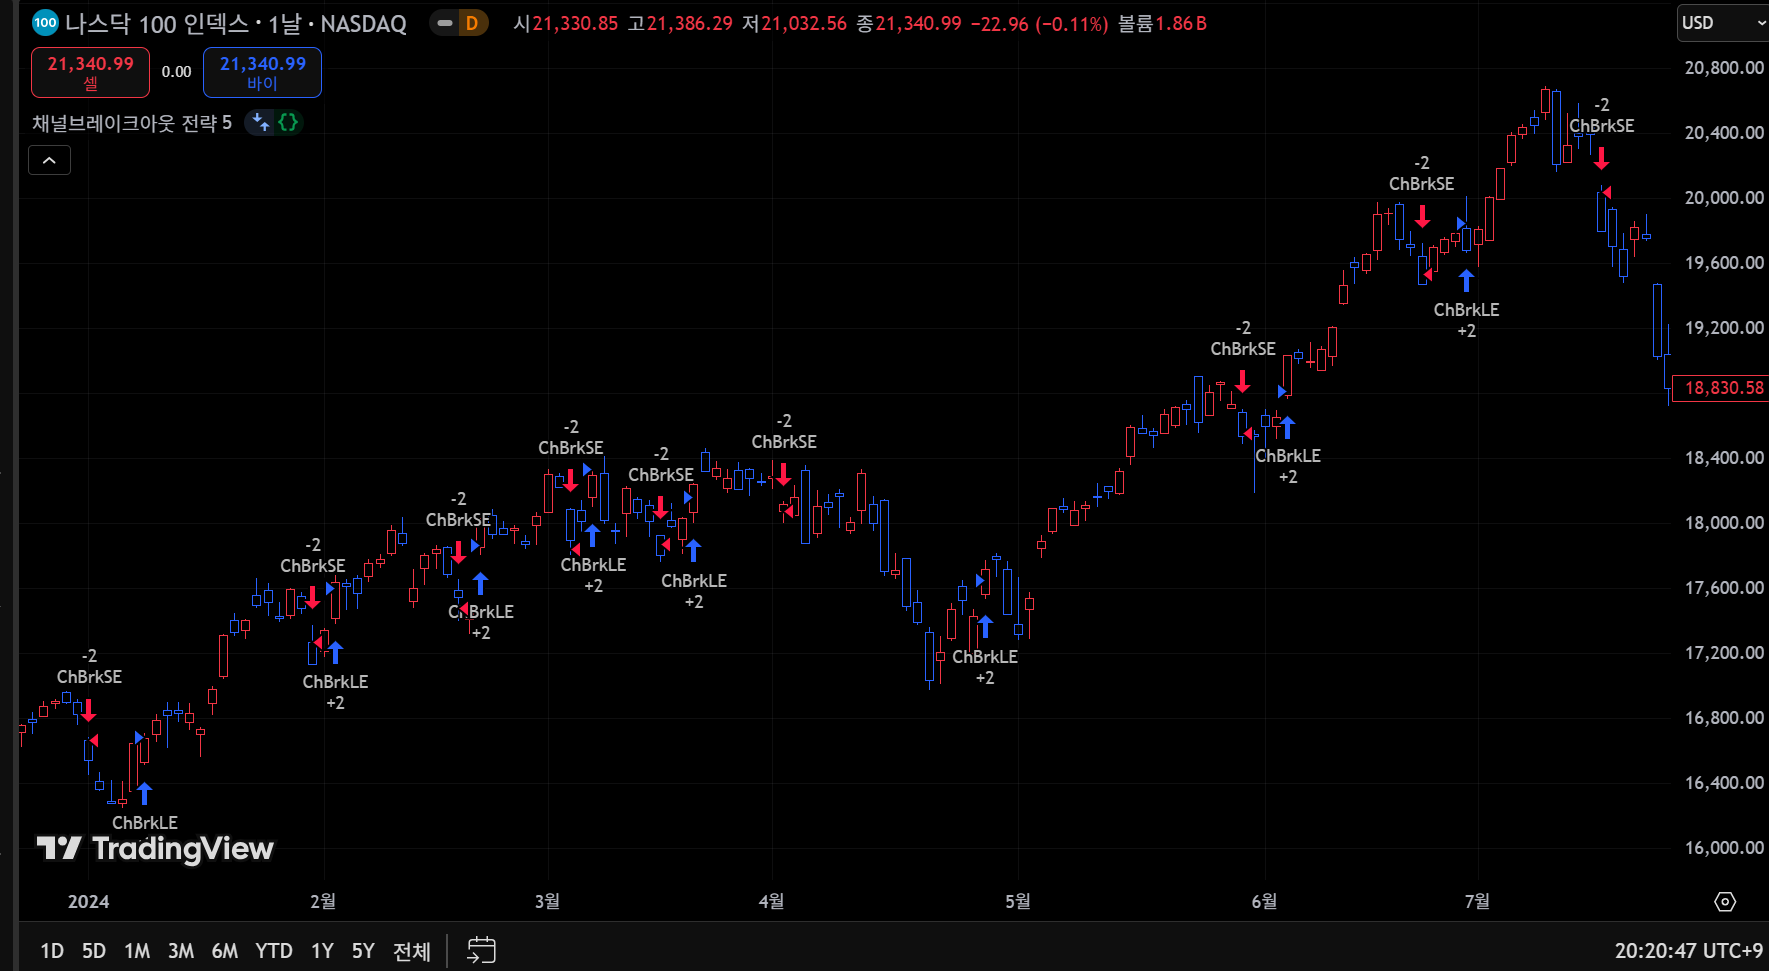
Task: Select the 전체 (all) time range
Action: [412, 951]
